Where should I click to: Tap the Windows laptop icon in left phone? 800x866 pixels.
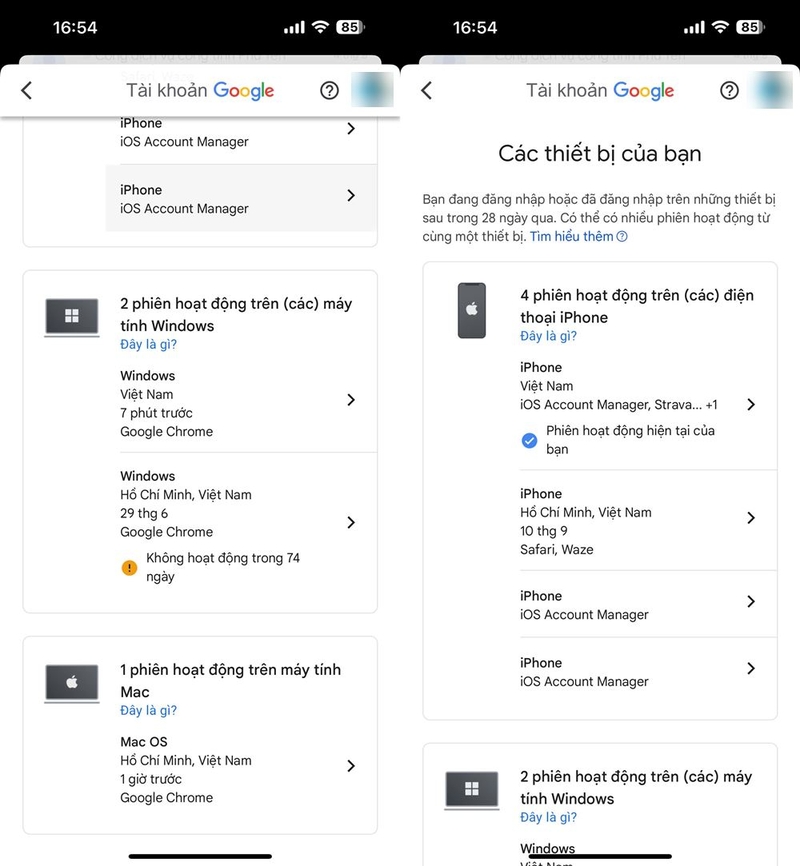72,317
